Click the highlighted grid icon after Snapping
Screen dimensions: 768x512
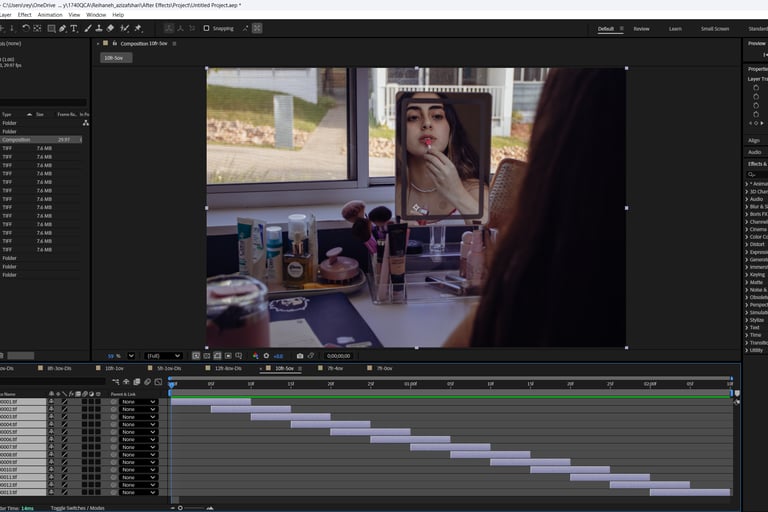tap(257, 28)
